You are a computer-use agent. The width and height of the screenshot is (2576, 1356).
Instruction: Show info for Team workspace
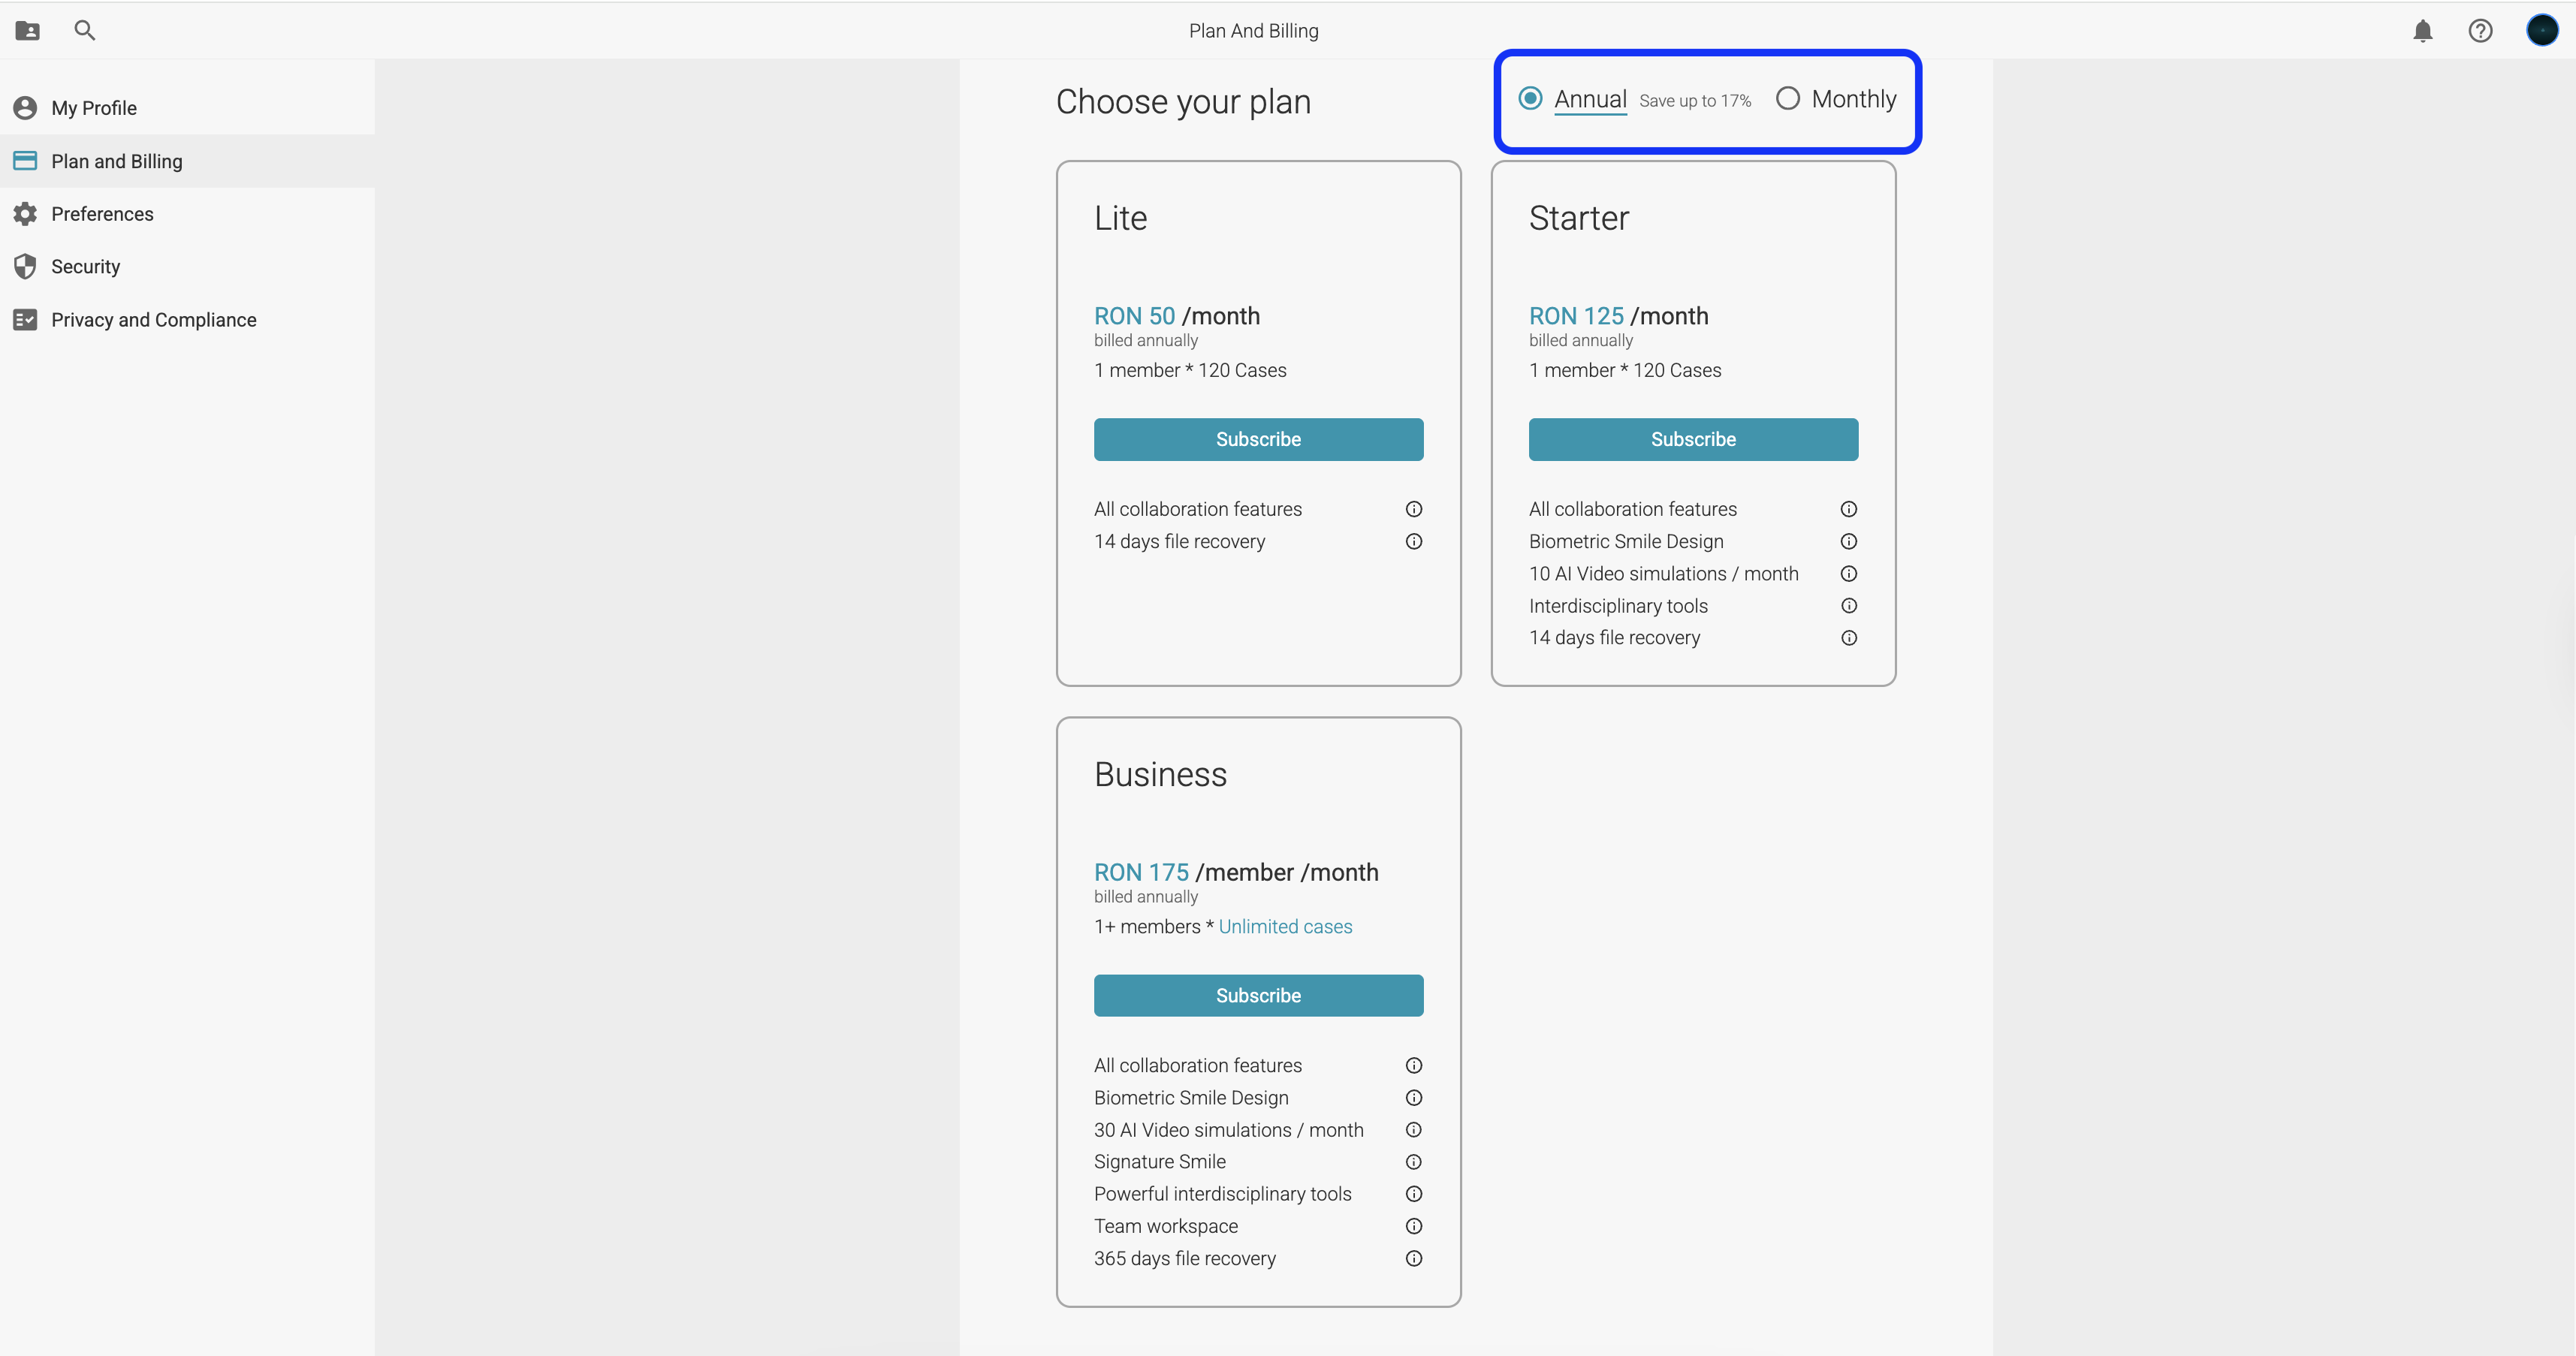pos(1413,1226)
